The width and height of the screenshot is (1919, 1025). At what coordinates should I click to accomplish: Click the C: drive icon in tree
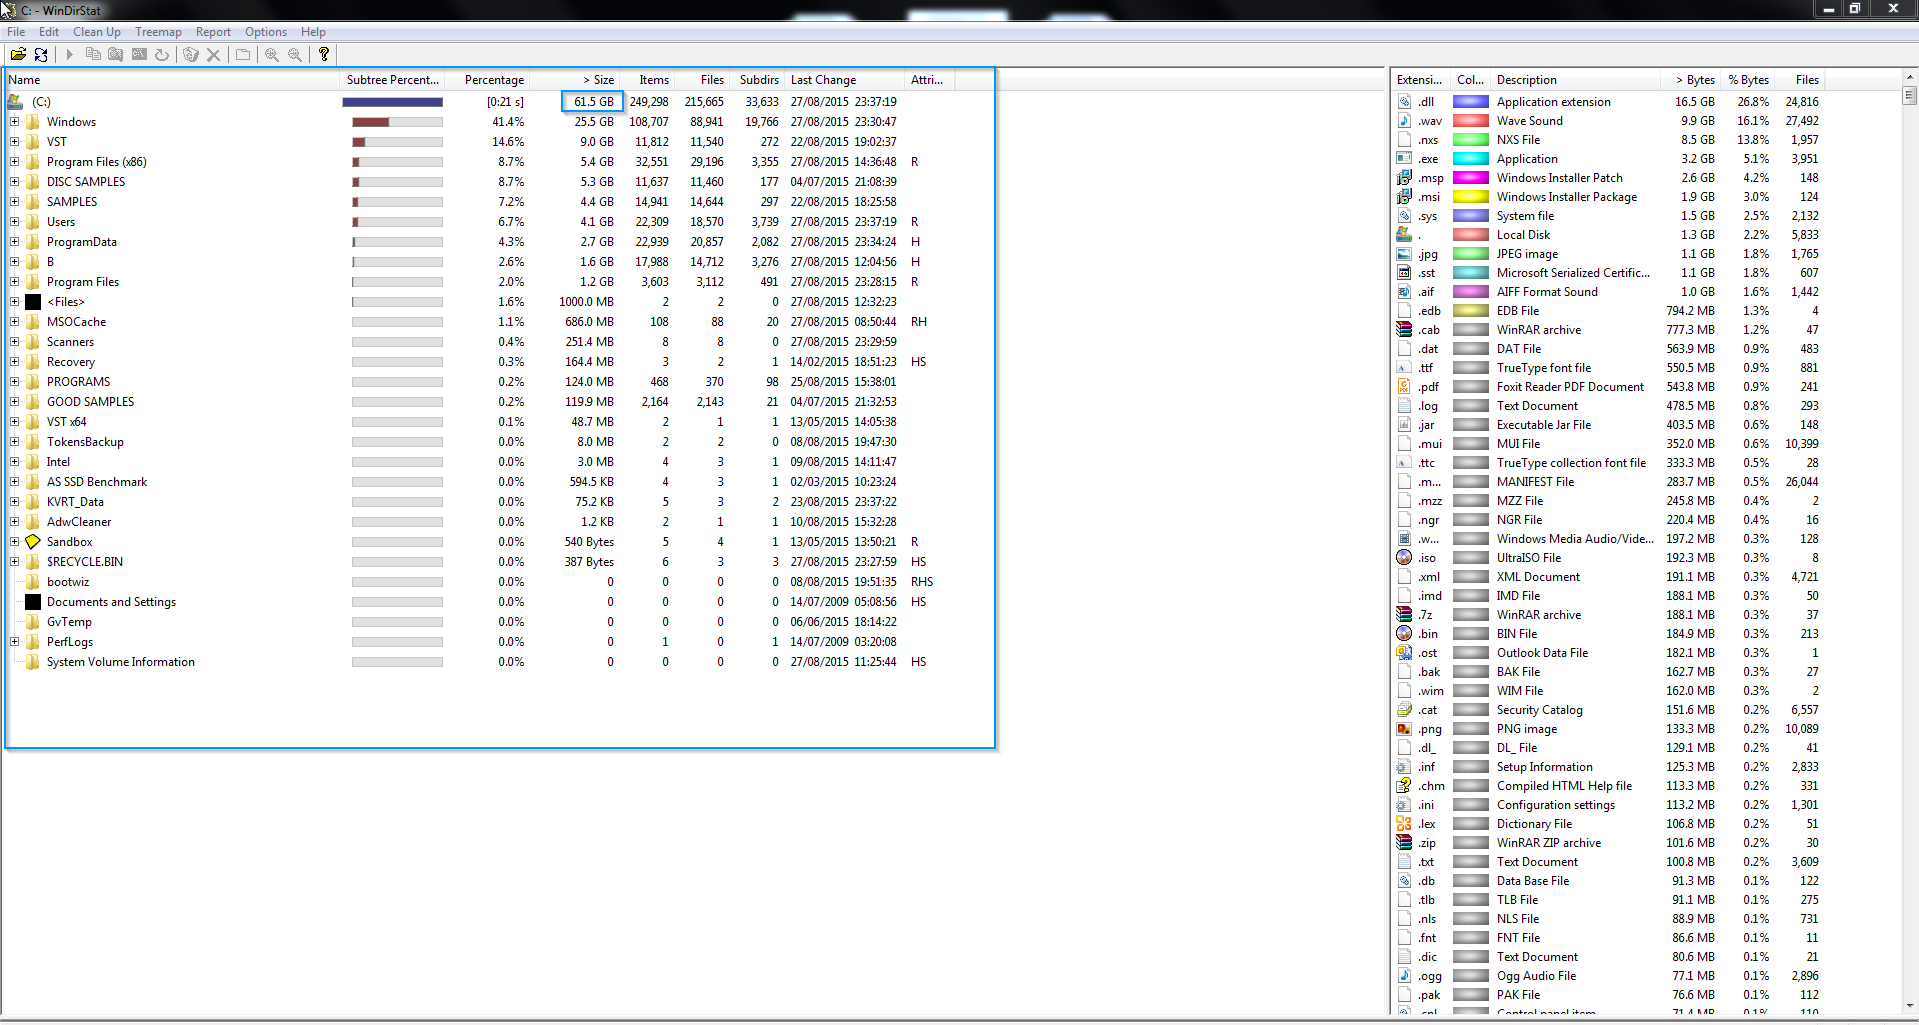(15, 102)
